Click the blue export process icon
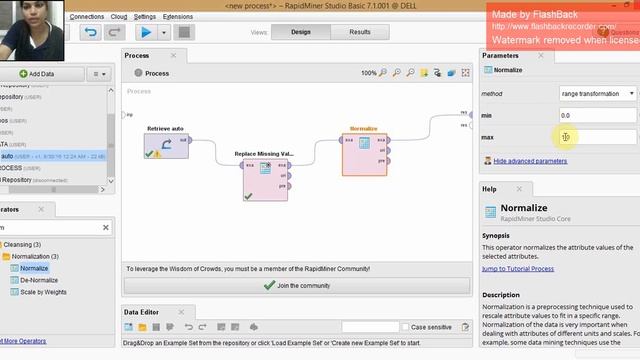 [451, 73]
